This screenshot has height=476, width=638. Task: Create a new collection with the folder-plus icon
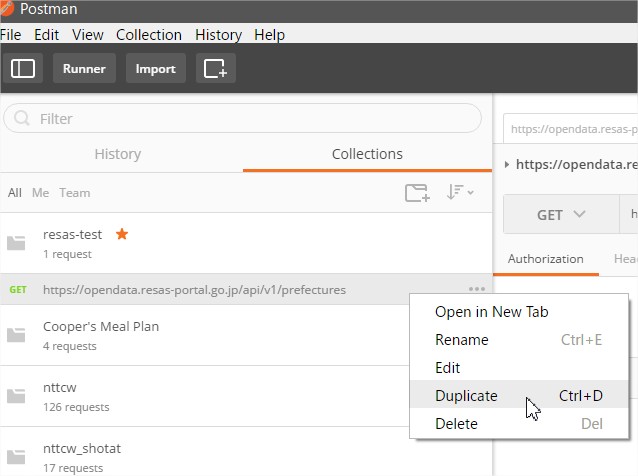pos(417,193)
